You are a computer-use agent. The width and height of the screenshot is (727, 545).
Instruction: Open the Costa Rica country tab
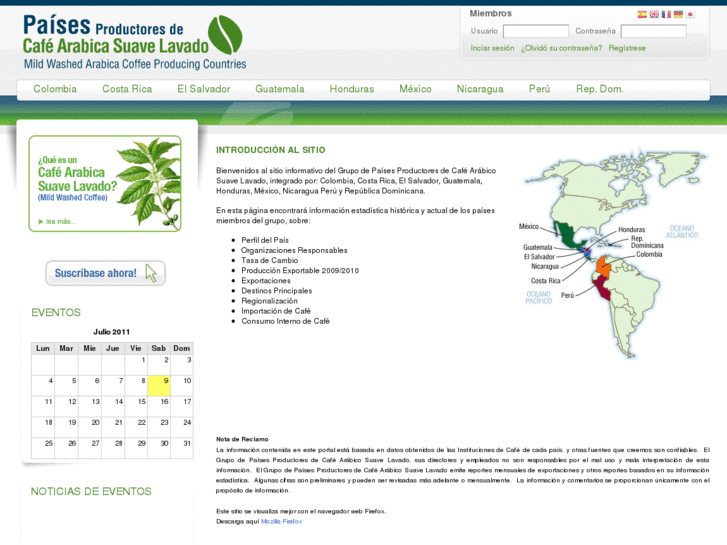[x=127, y=89]
